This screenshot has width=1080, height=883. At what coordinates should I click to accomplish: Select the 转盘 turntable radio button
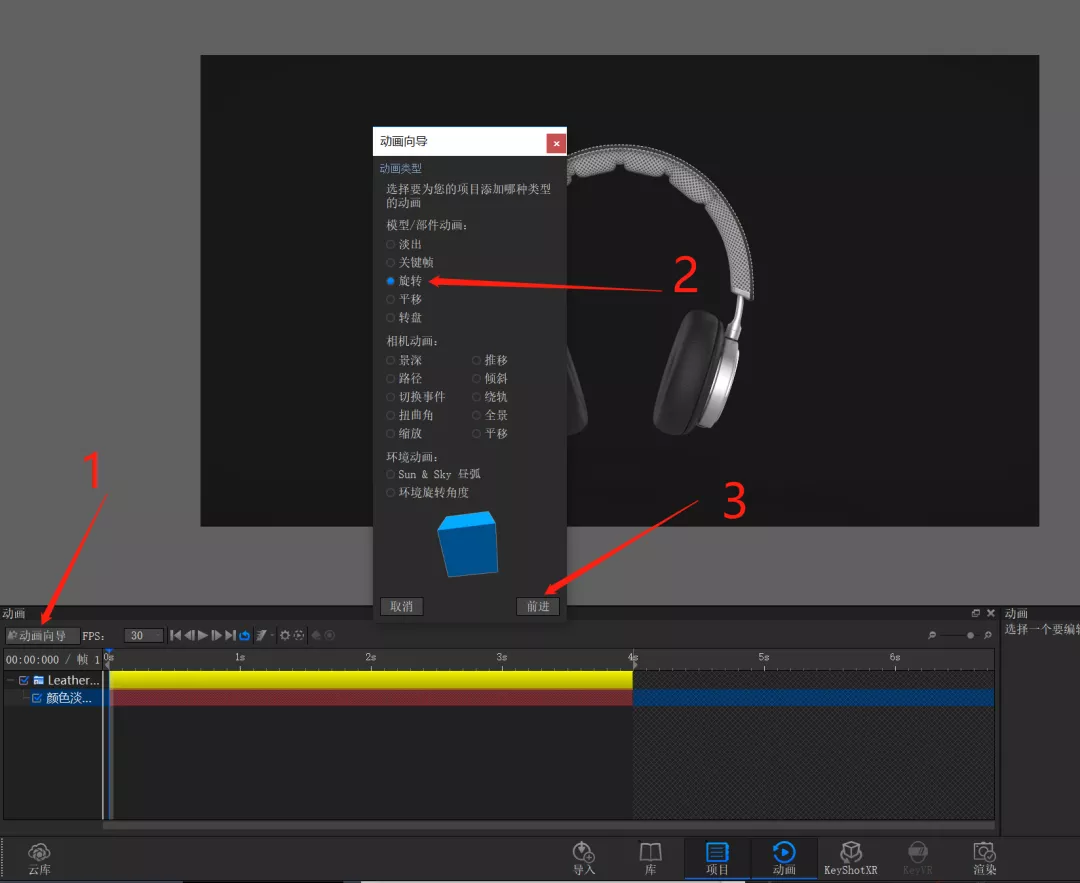click(391, 318)
